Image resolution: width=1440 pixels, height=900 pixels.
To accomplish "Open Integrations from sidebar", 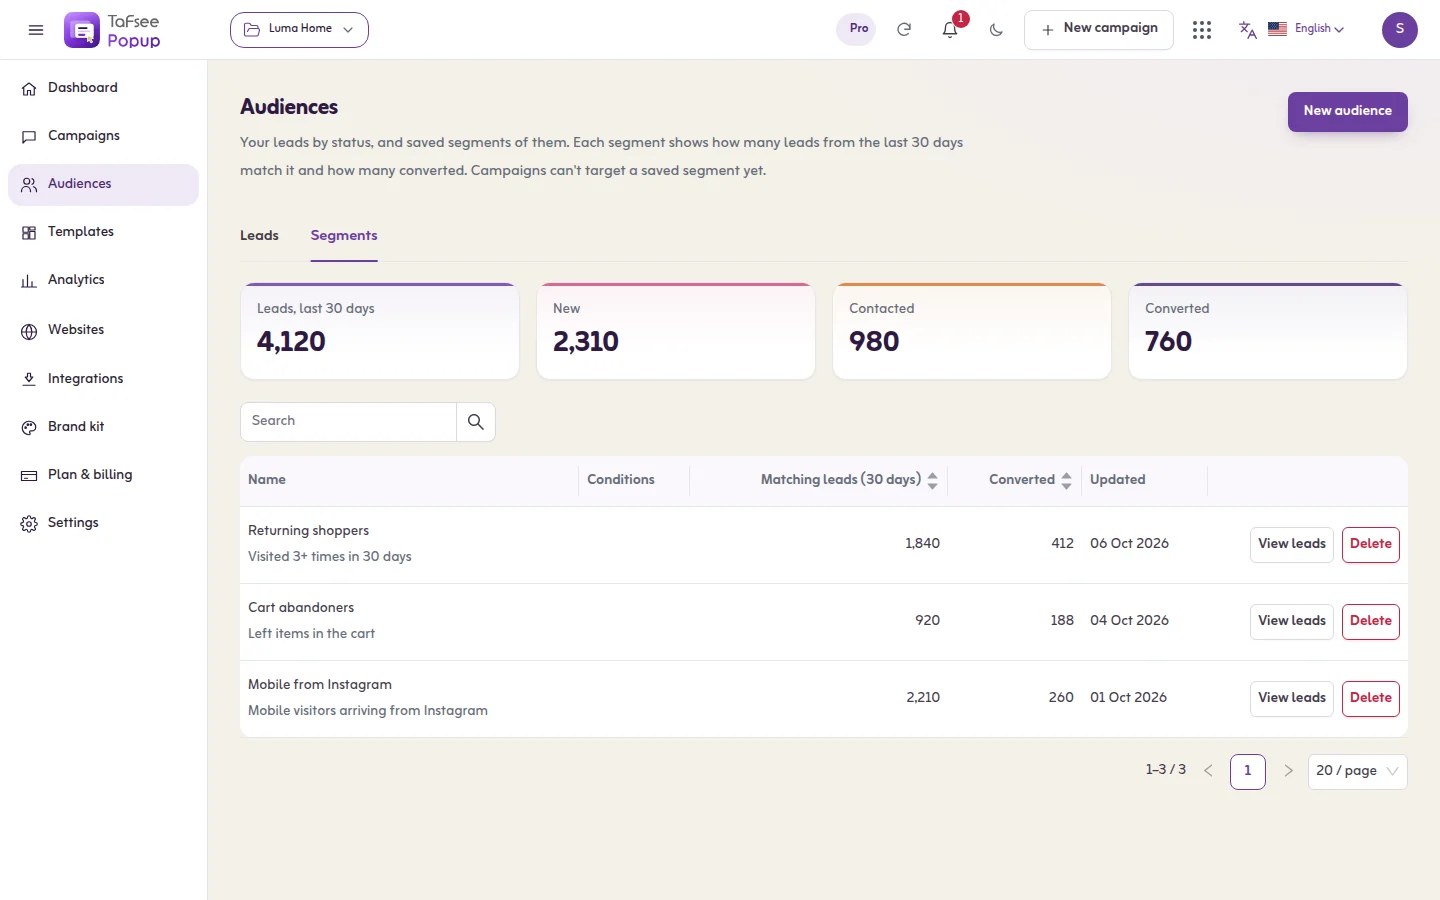I will (x=103, y=379).
